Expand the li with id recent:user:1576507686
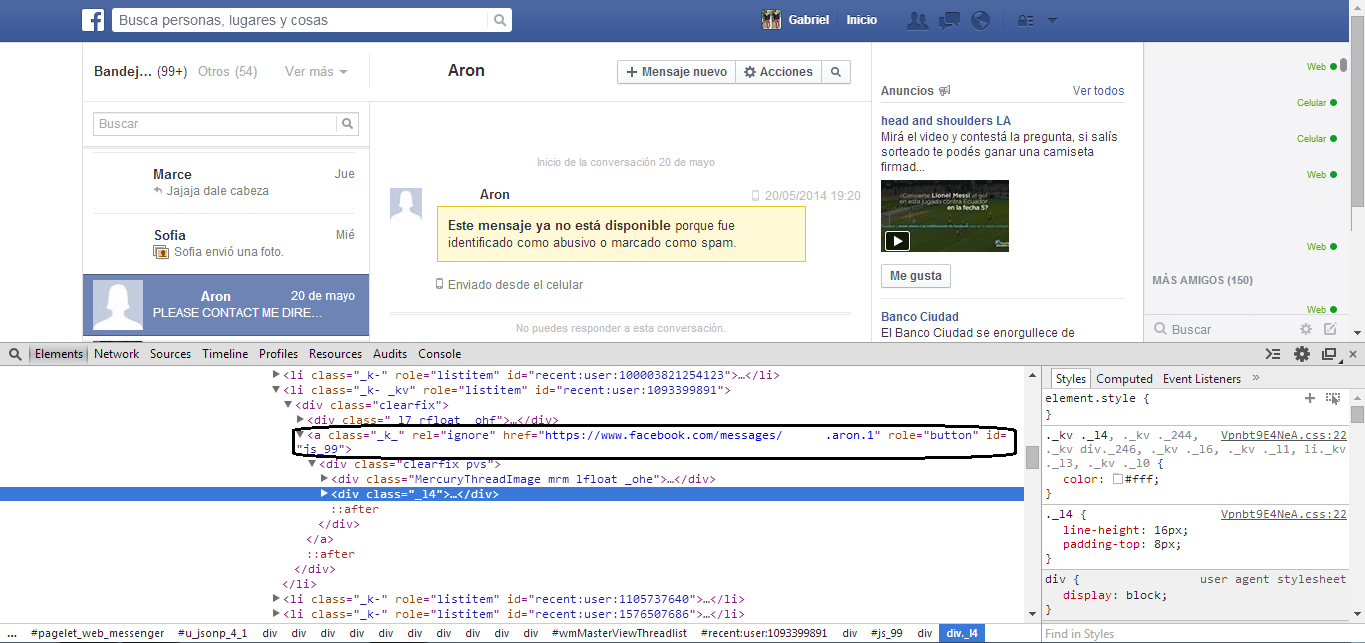The image size is (1365, 643). 277,614
